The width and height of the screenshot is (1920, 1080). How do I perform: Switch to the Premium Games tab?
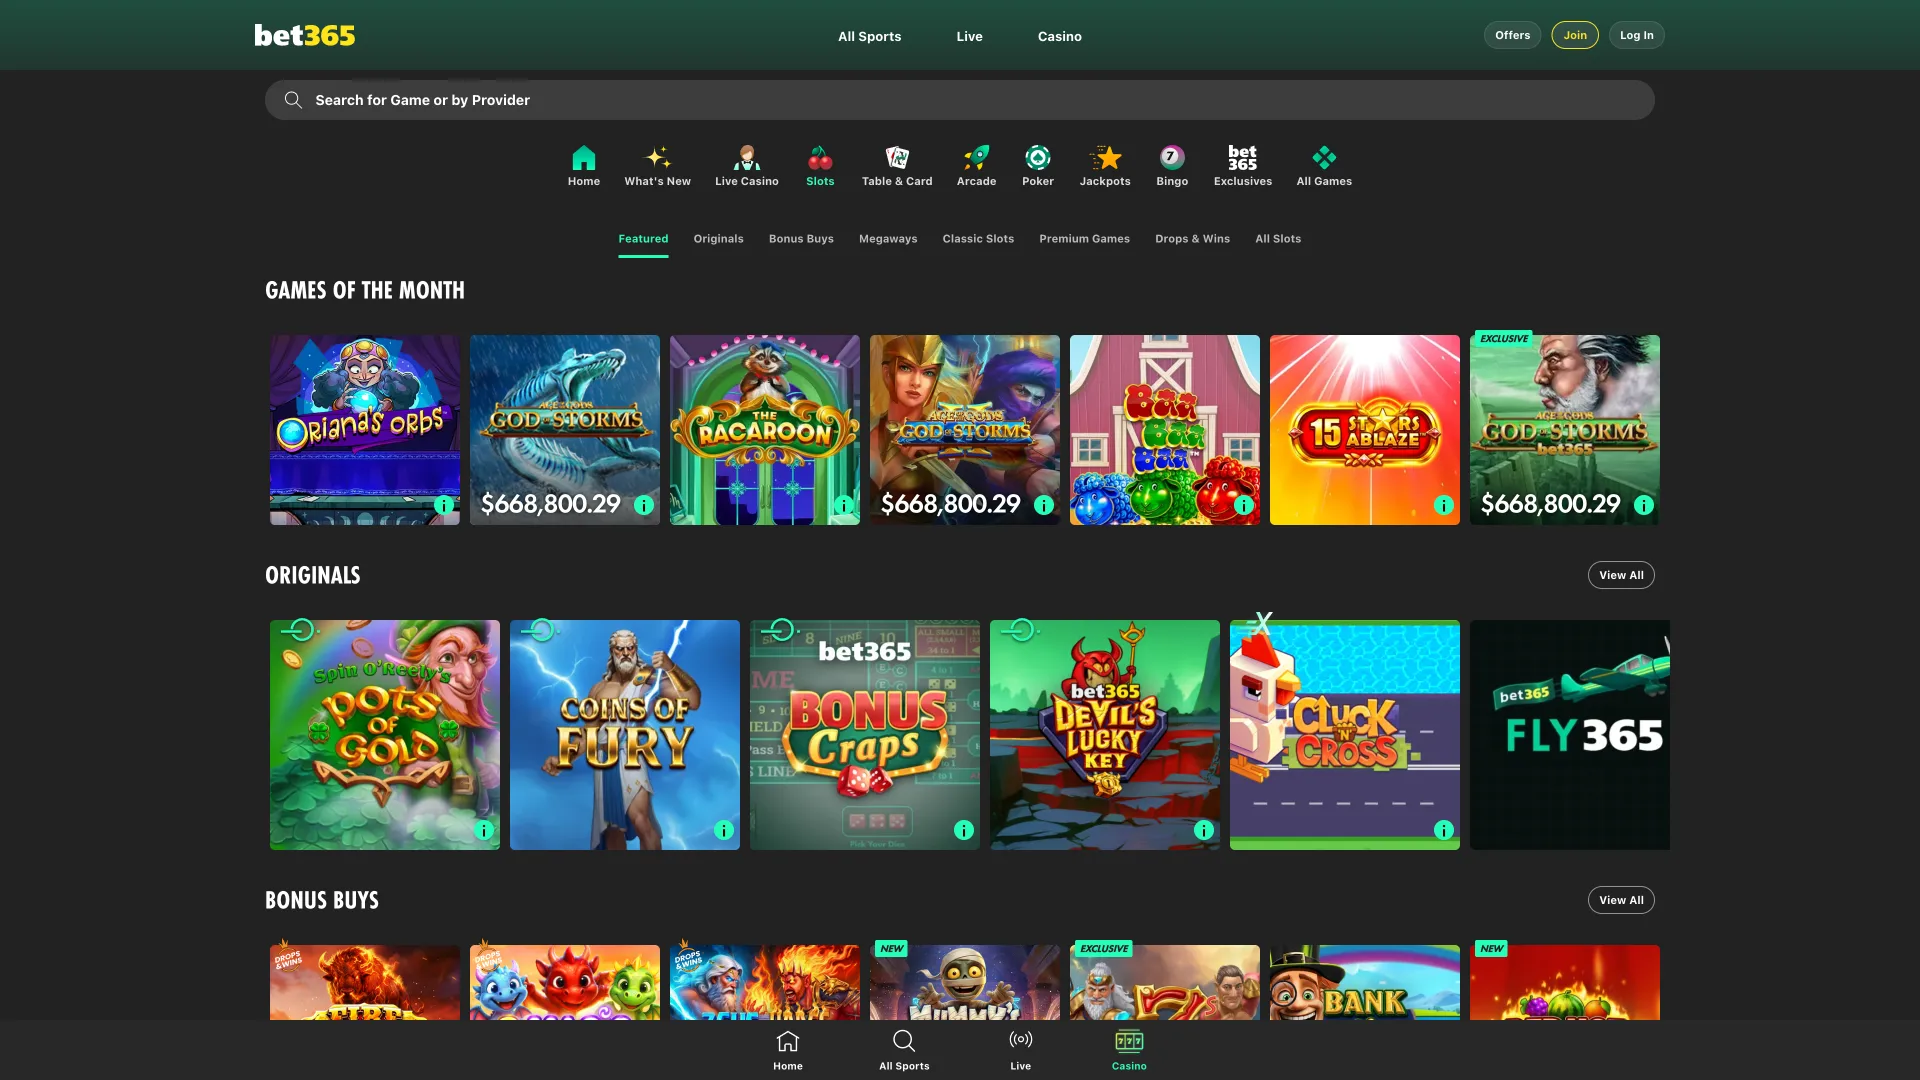click(1084, 239)
